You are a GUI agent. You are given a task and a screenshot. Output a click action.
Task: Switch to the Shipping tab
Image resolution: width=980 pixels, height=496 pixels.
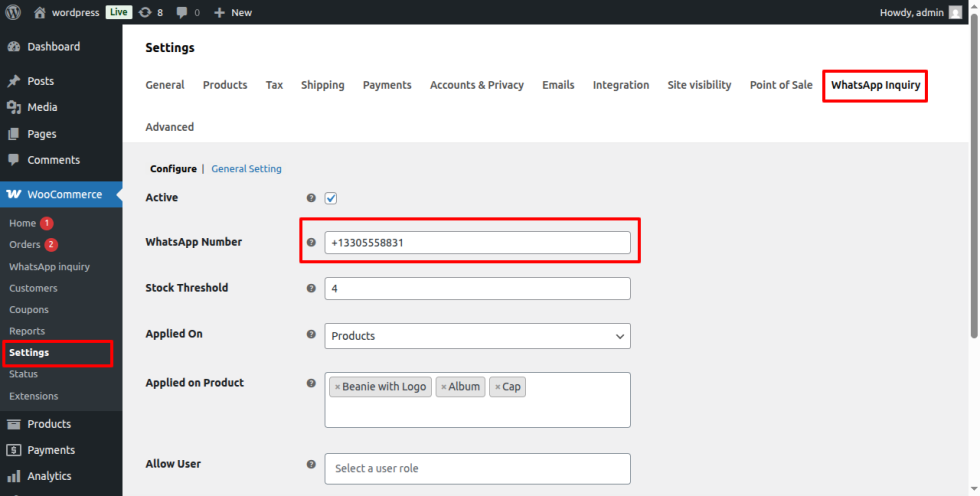pos(322,85)
